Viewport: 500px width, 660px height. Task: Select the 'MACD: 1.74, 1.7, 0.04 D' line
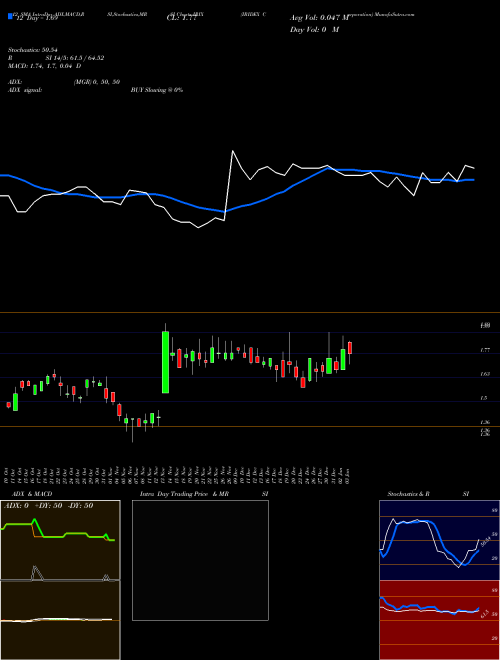coord(45,66)
